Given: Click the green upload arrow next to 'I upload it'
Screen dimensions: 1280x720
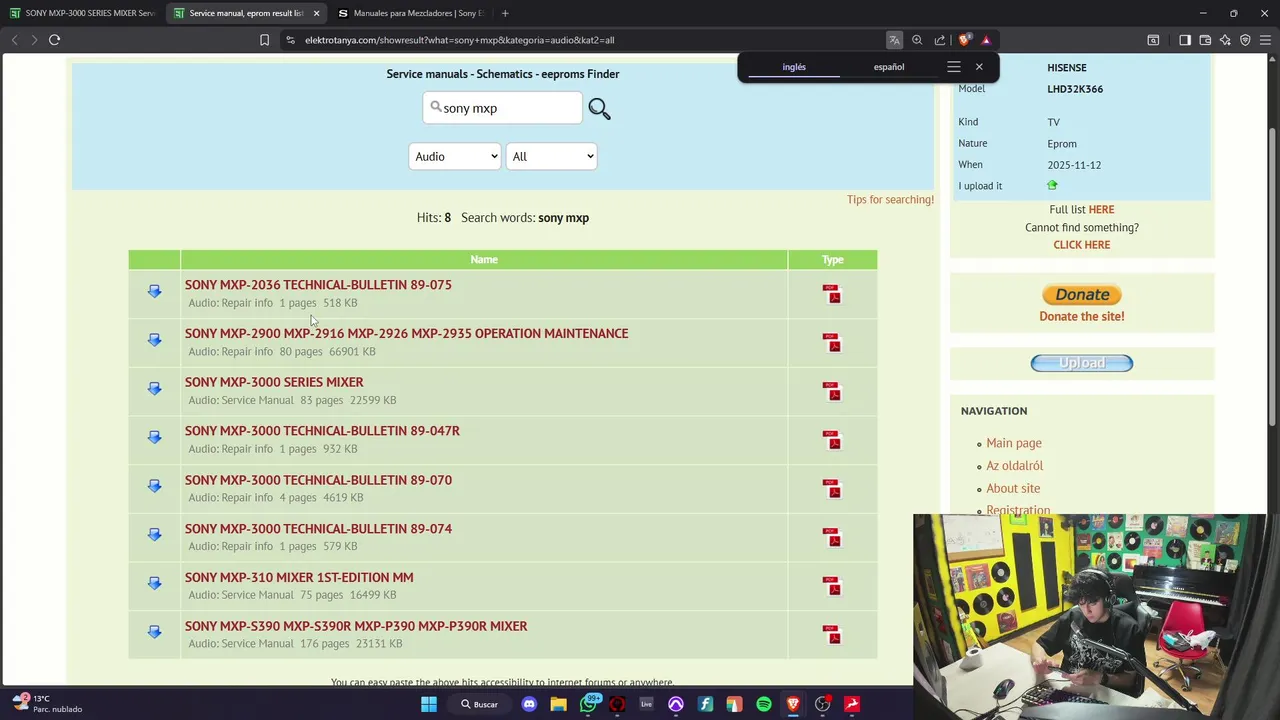Looking at the screenshot, I should coord(1052,186).
